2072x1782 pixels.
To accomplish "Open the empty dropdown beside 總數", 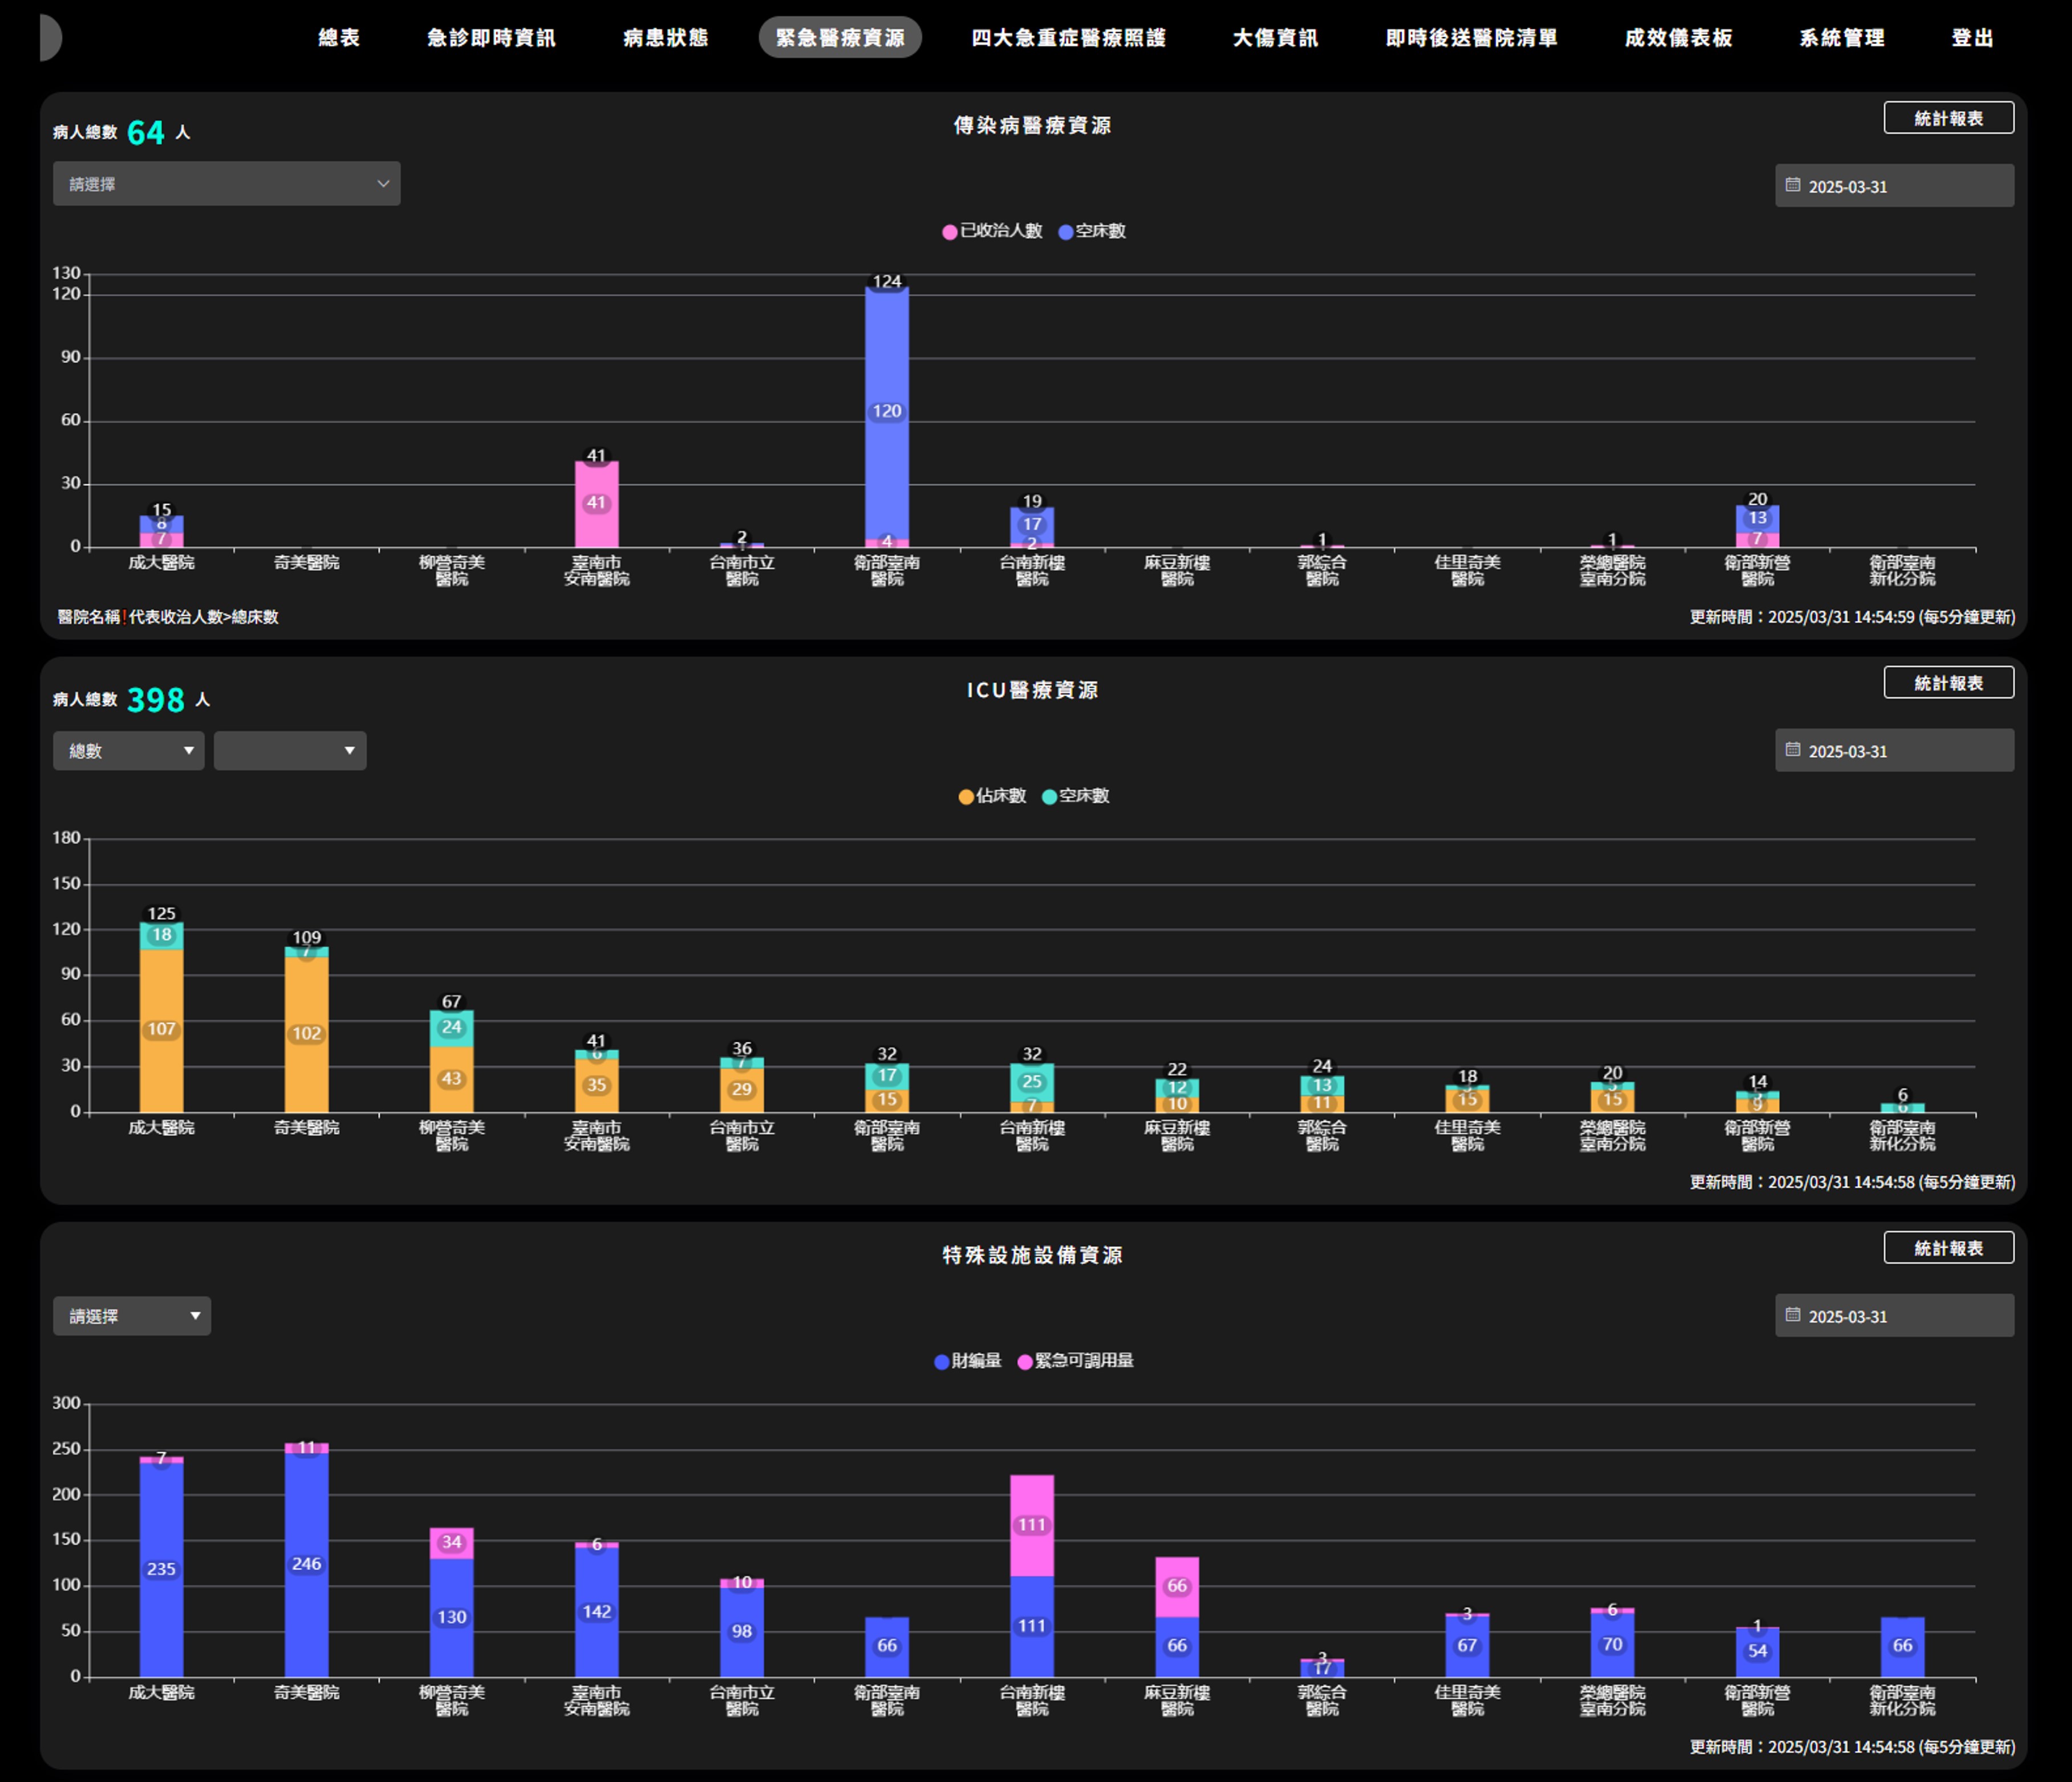I will (290, 751).
